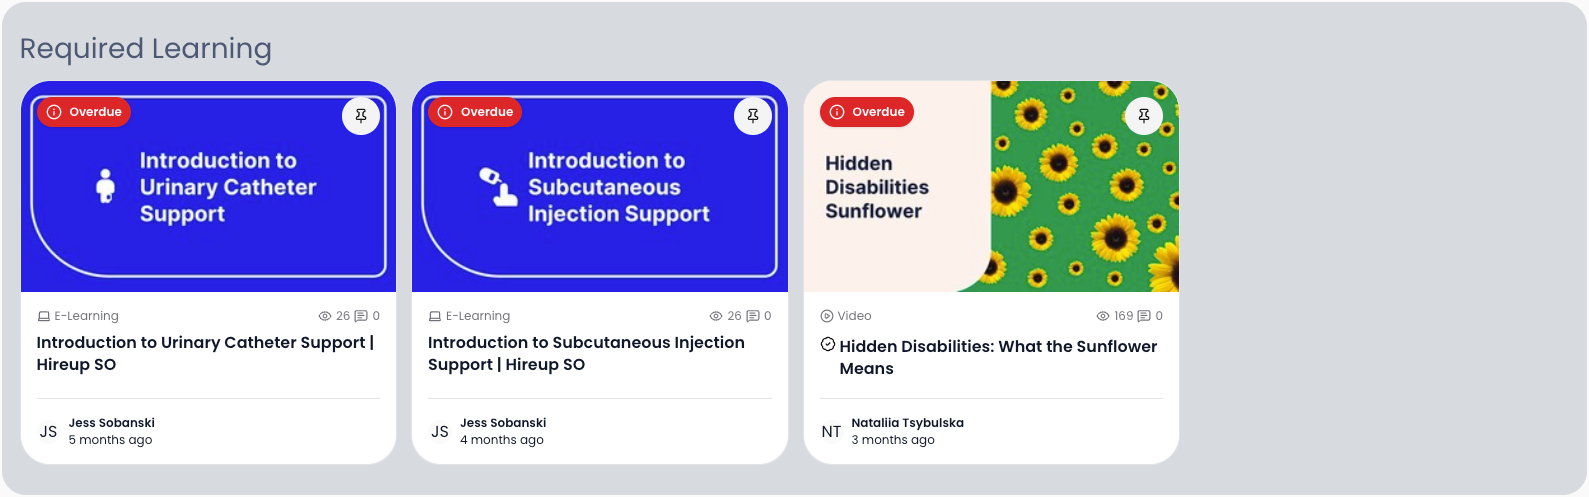This screenshot has height=497, width=1589.
Task: Click Overdue badge on Hidden Disabilities card
Action: 867,112
